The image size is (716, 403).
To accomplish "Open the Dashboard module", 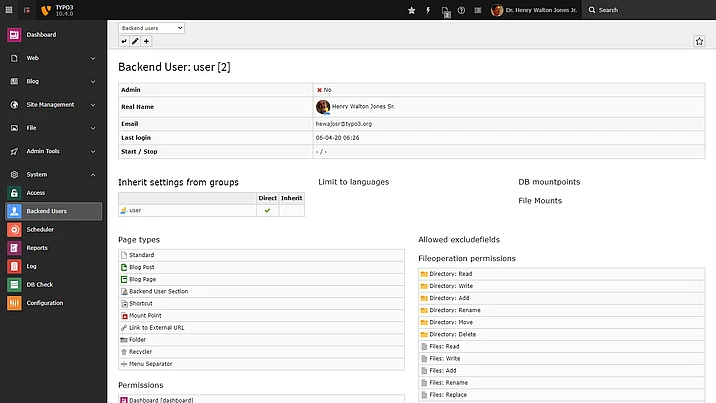I will coord(41,35).
